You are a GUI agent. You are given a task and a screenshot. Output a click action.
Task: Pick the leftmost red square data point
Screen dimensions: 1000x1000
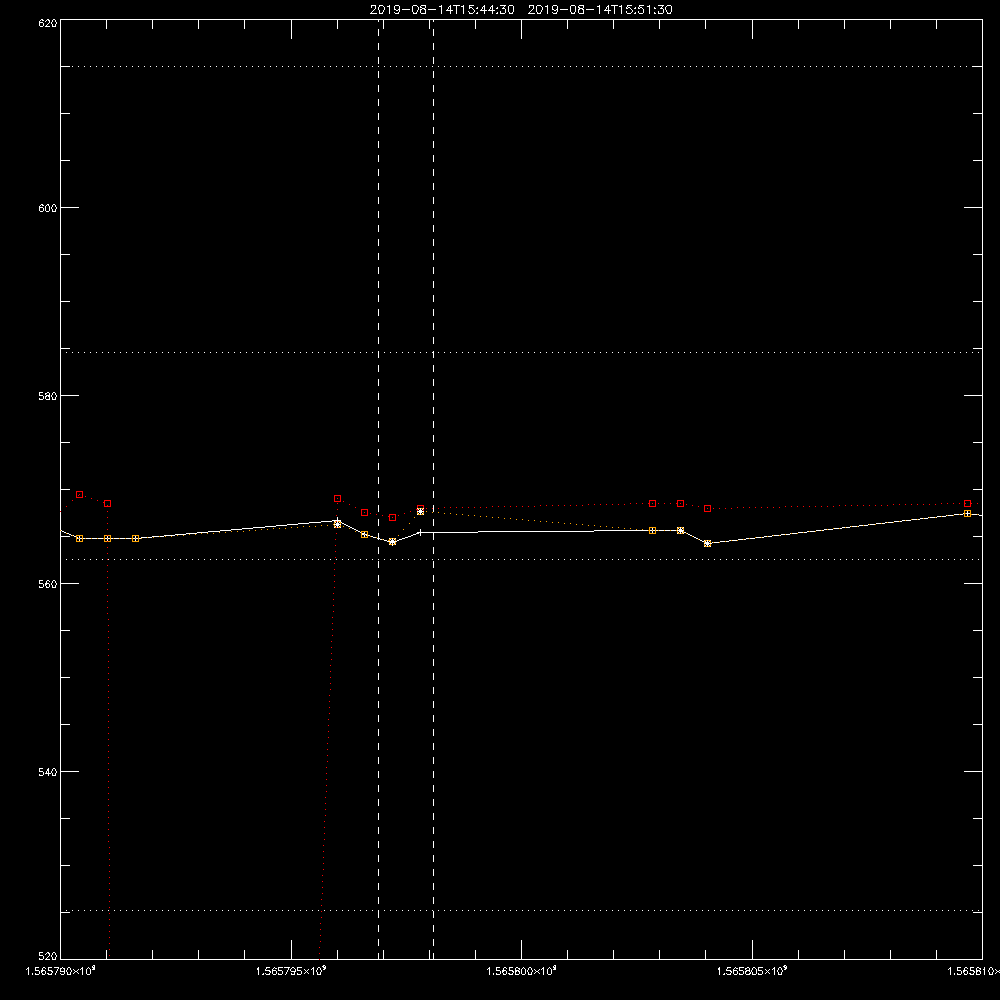point(80,495)
